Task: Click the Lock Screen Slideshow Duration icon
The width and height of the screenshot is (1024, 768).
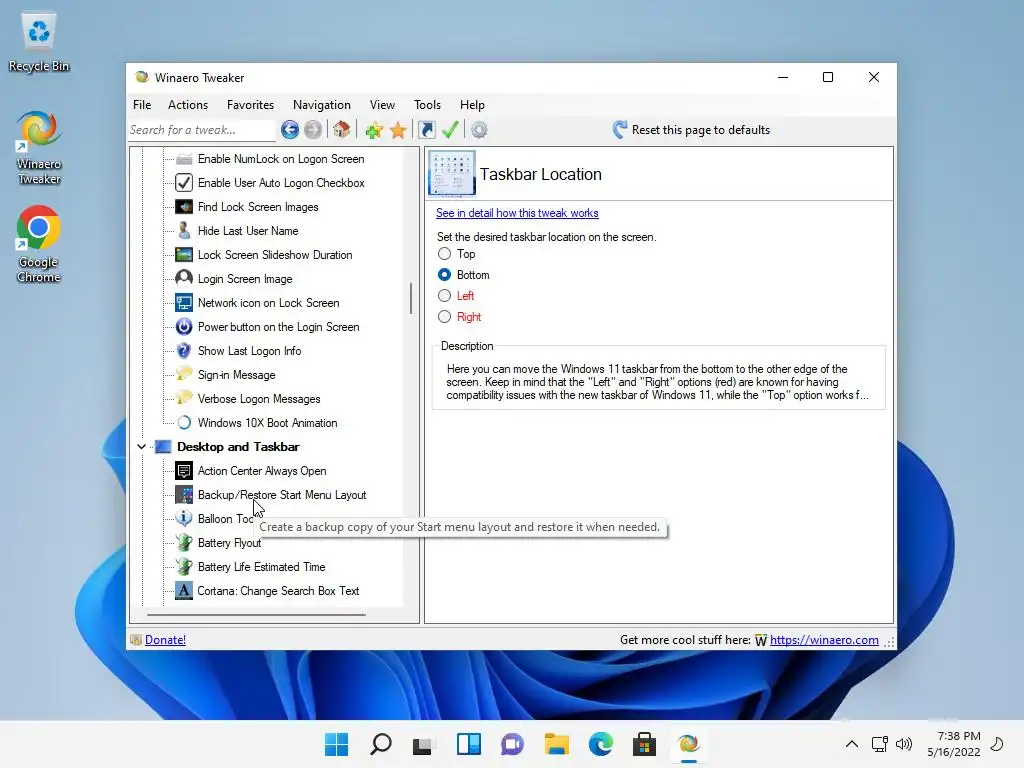Action: (x=184, y=255)
